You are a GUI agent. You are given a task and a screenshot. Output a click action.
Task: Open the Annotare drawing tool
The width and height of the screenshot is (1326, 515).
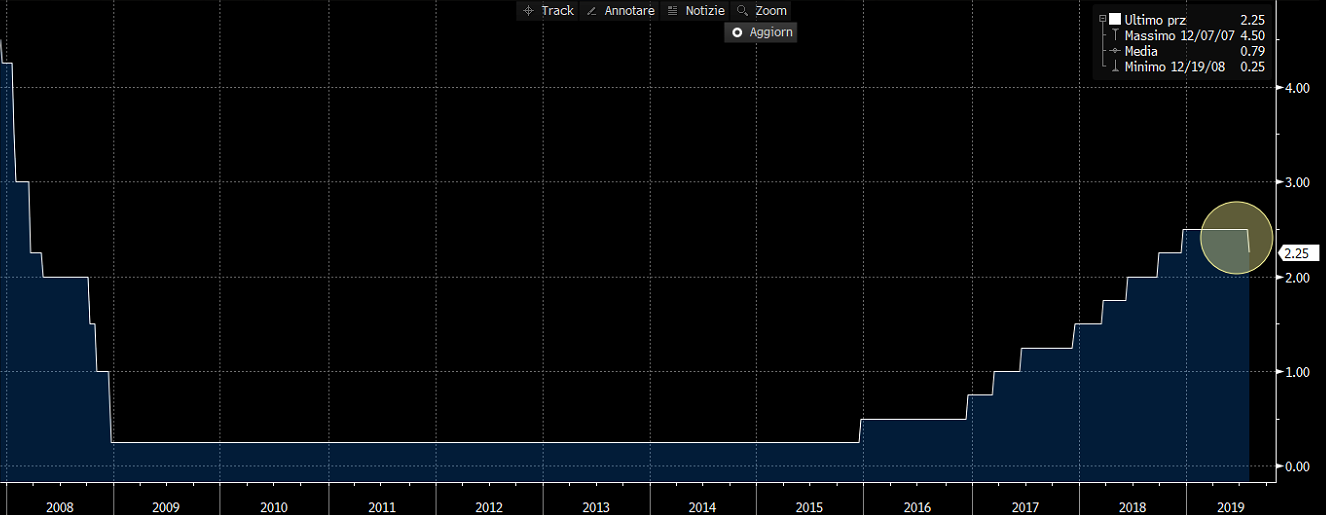(x=618, y=10)
